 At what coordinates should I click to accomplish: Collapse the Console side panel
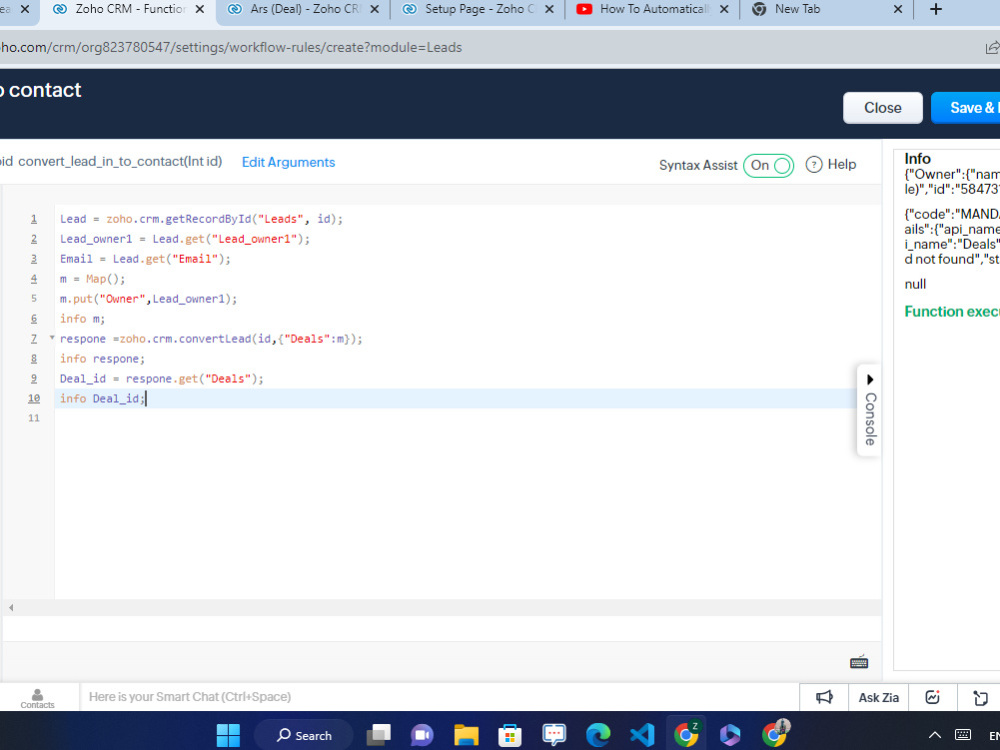[x=870, y=410]
